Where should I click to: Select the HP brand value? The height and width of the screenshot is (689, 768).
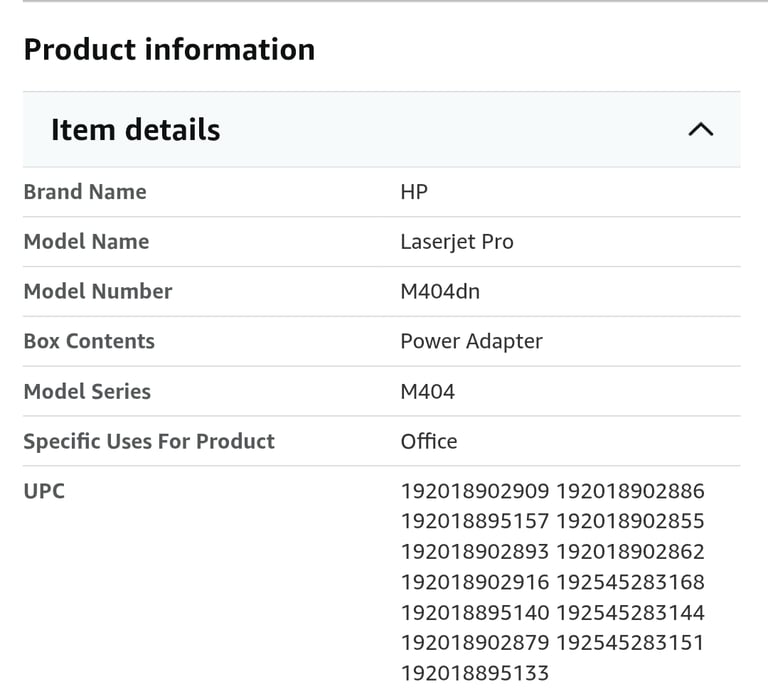tap(414, 192)
